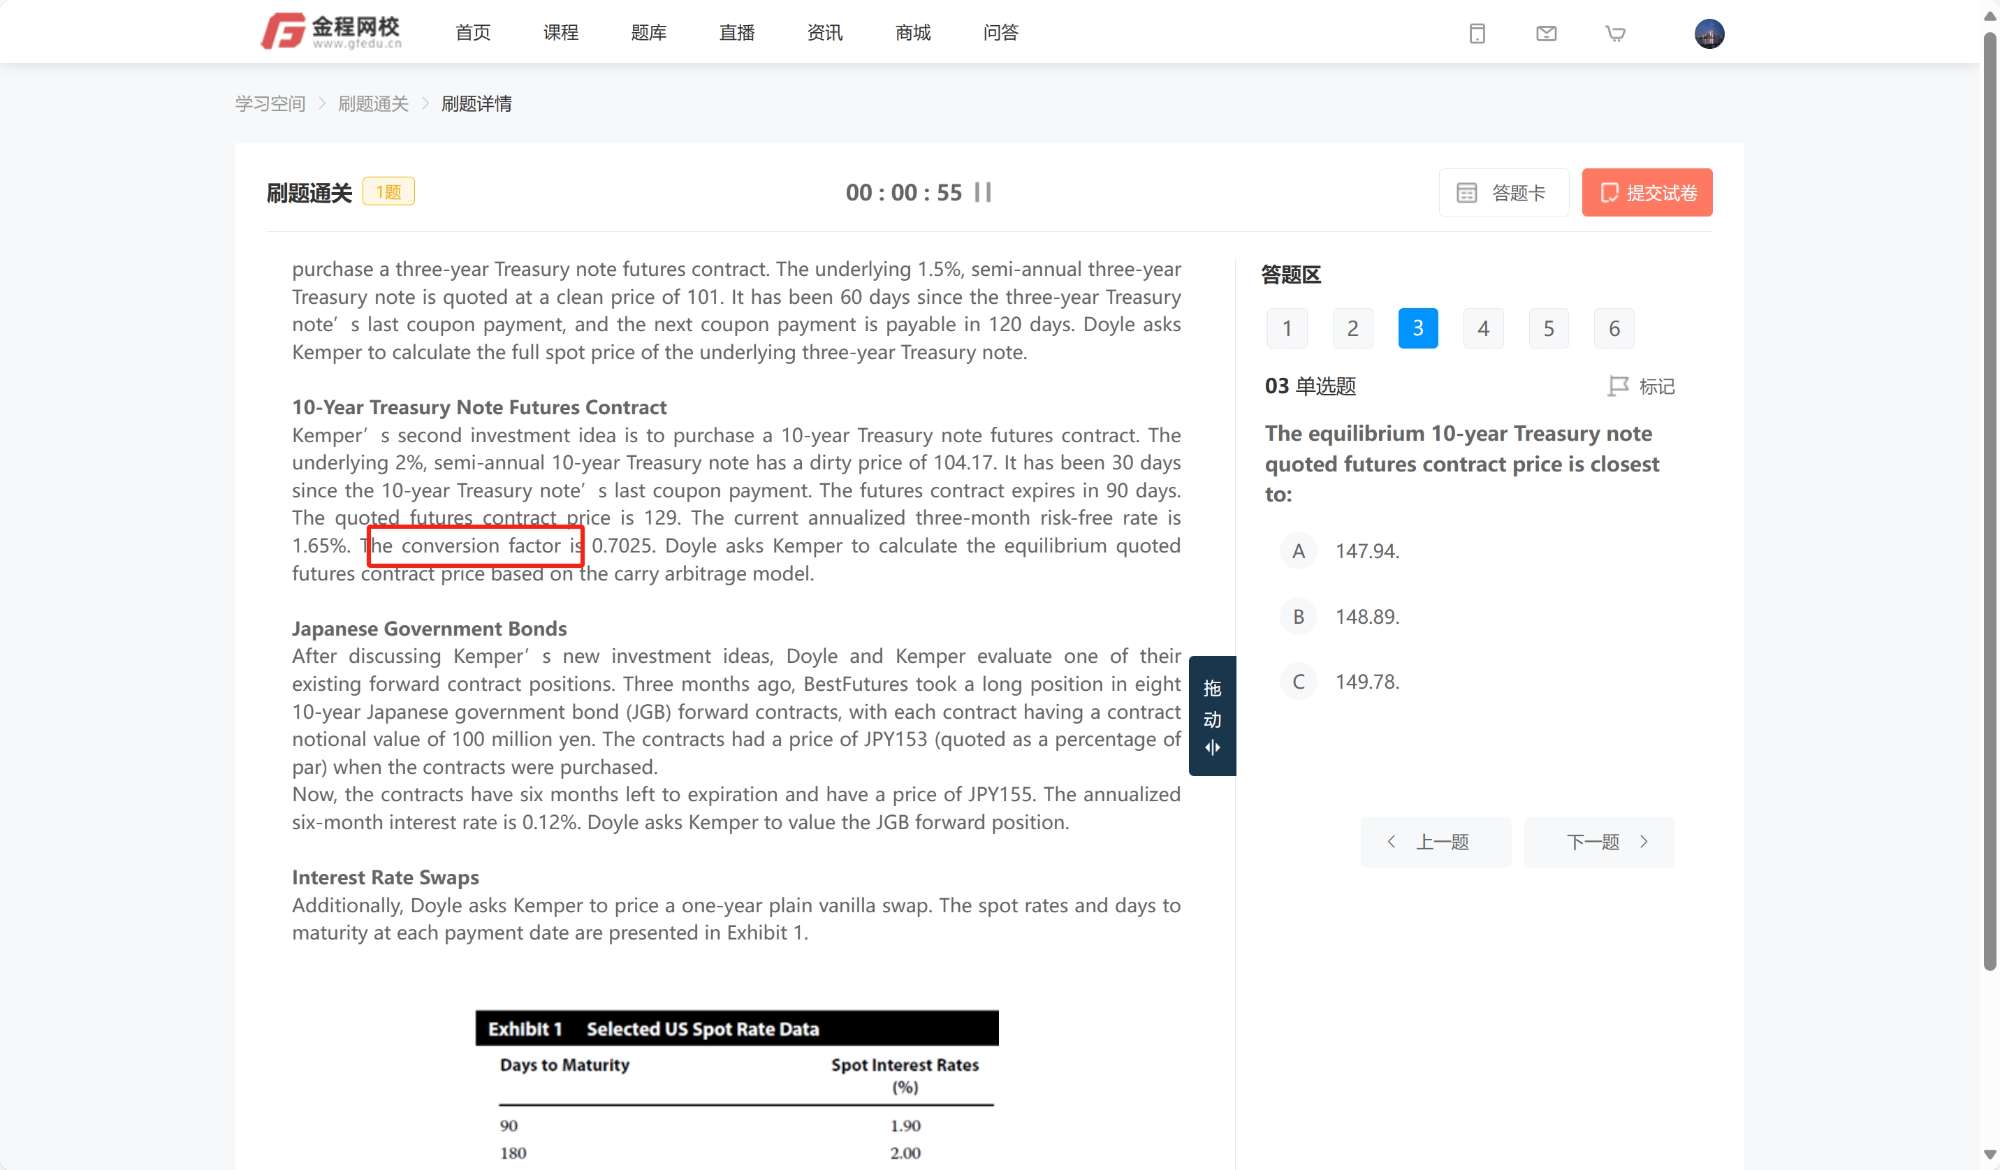Click 刷题通关 breadcrumb link
Screen dimensions: 2000x1170
click(x=373, y=104)
